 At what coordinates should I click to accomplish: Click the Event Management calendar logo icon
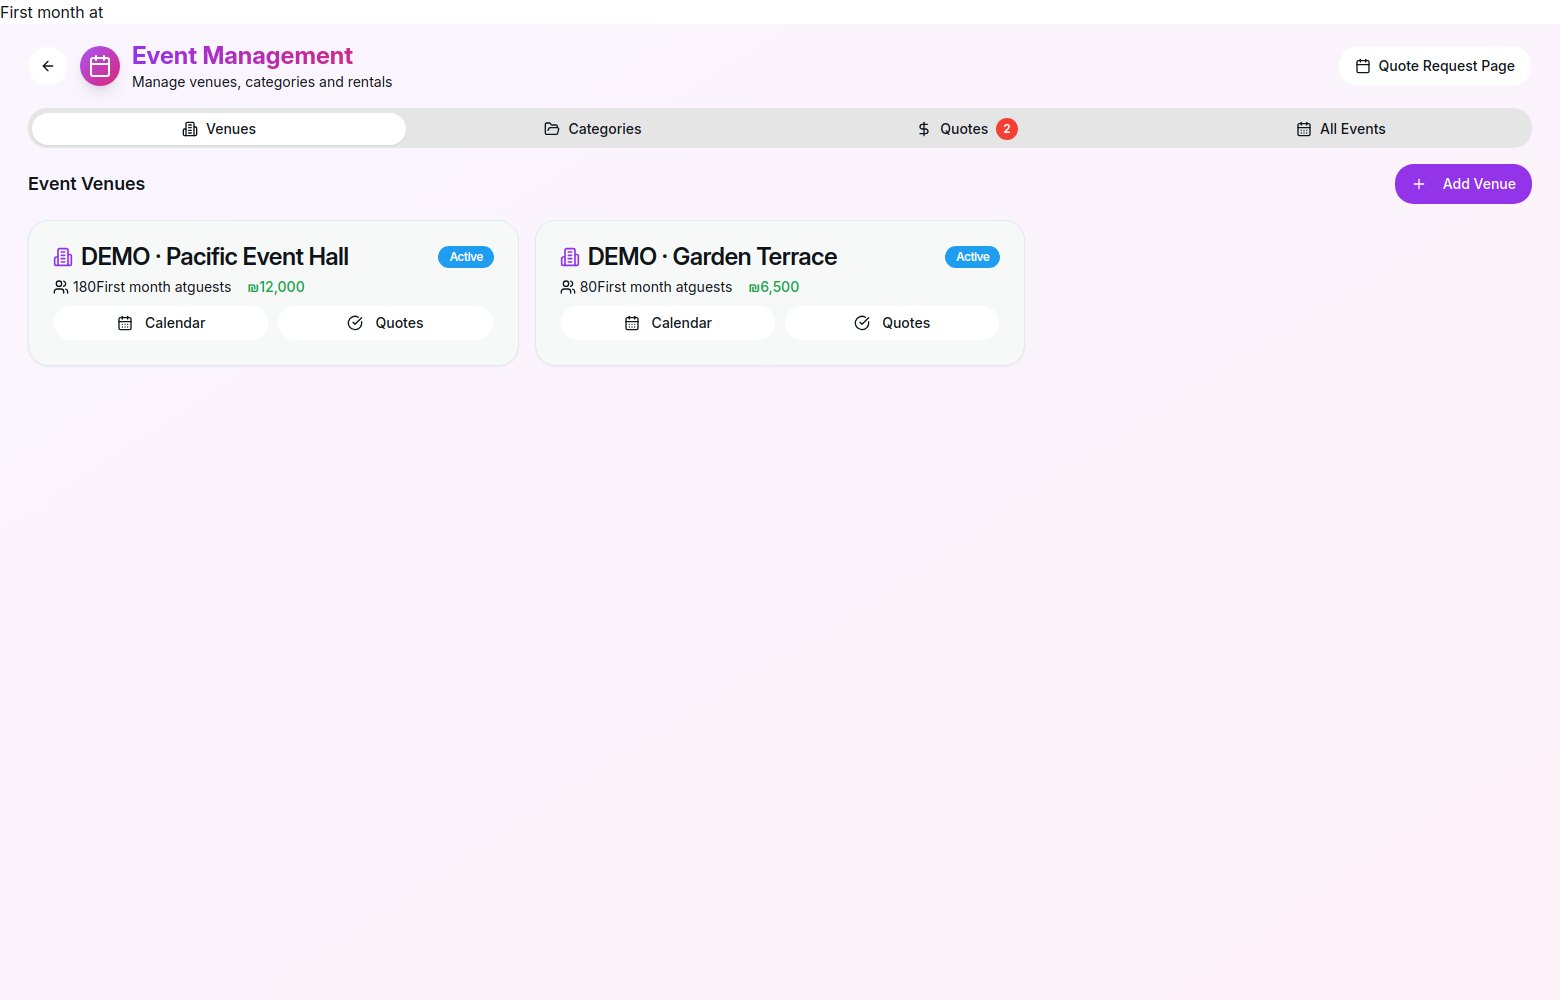tap(100, 66)
